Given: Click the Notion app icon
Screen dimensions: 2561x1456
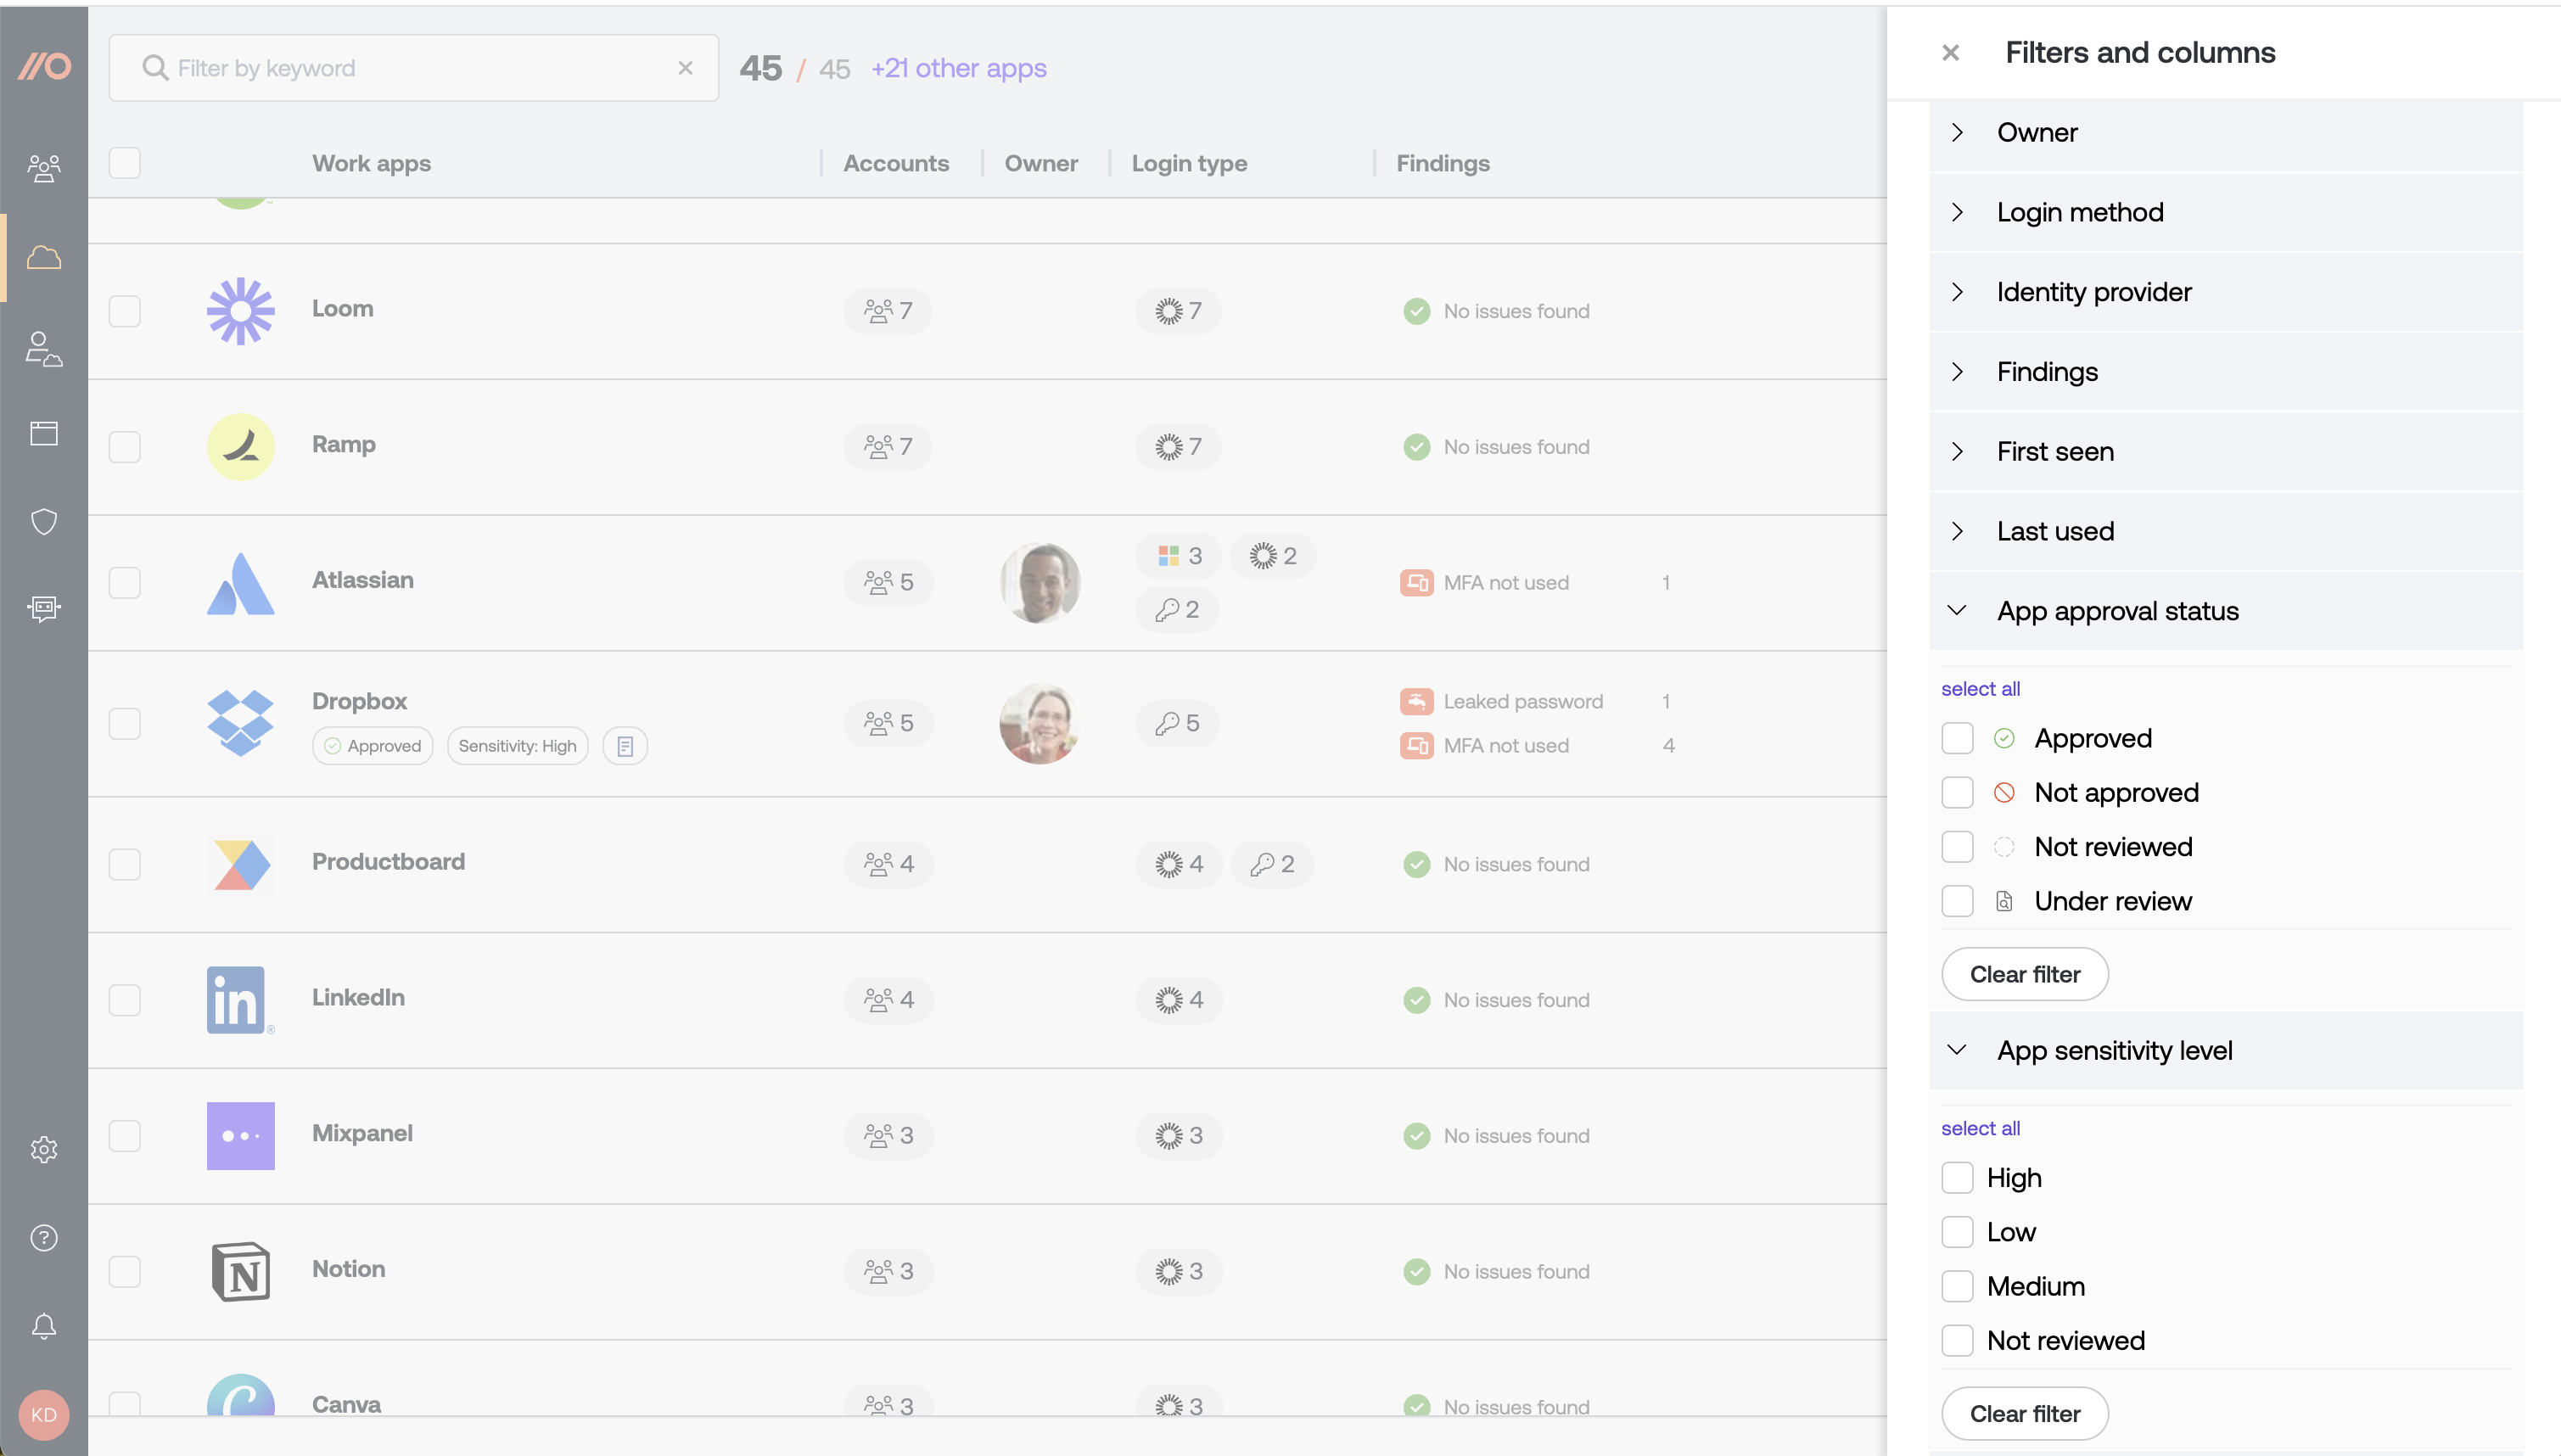Looking at the screenshot, I should pos(241,1269).
